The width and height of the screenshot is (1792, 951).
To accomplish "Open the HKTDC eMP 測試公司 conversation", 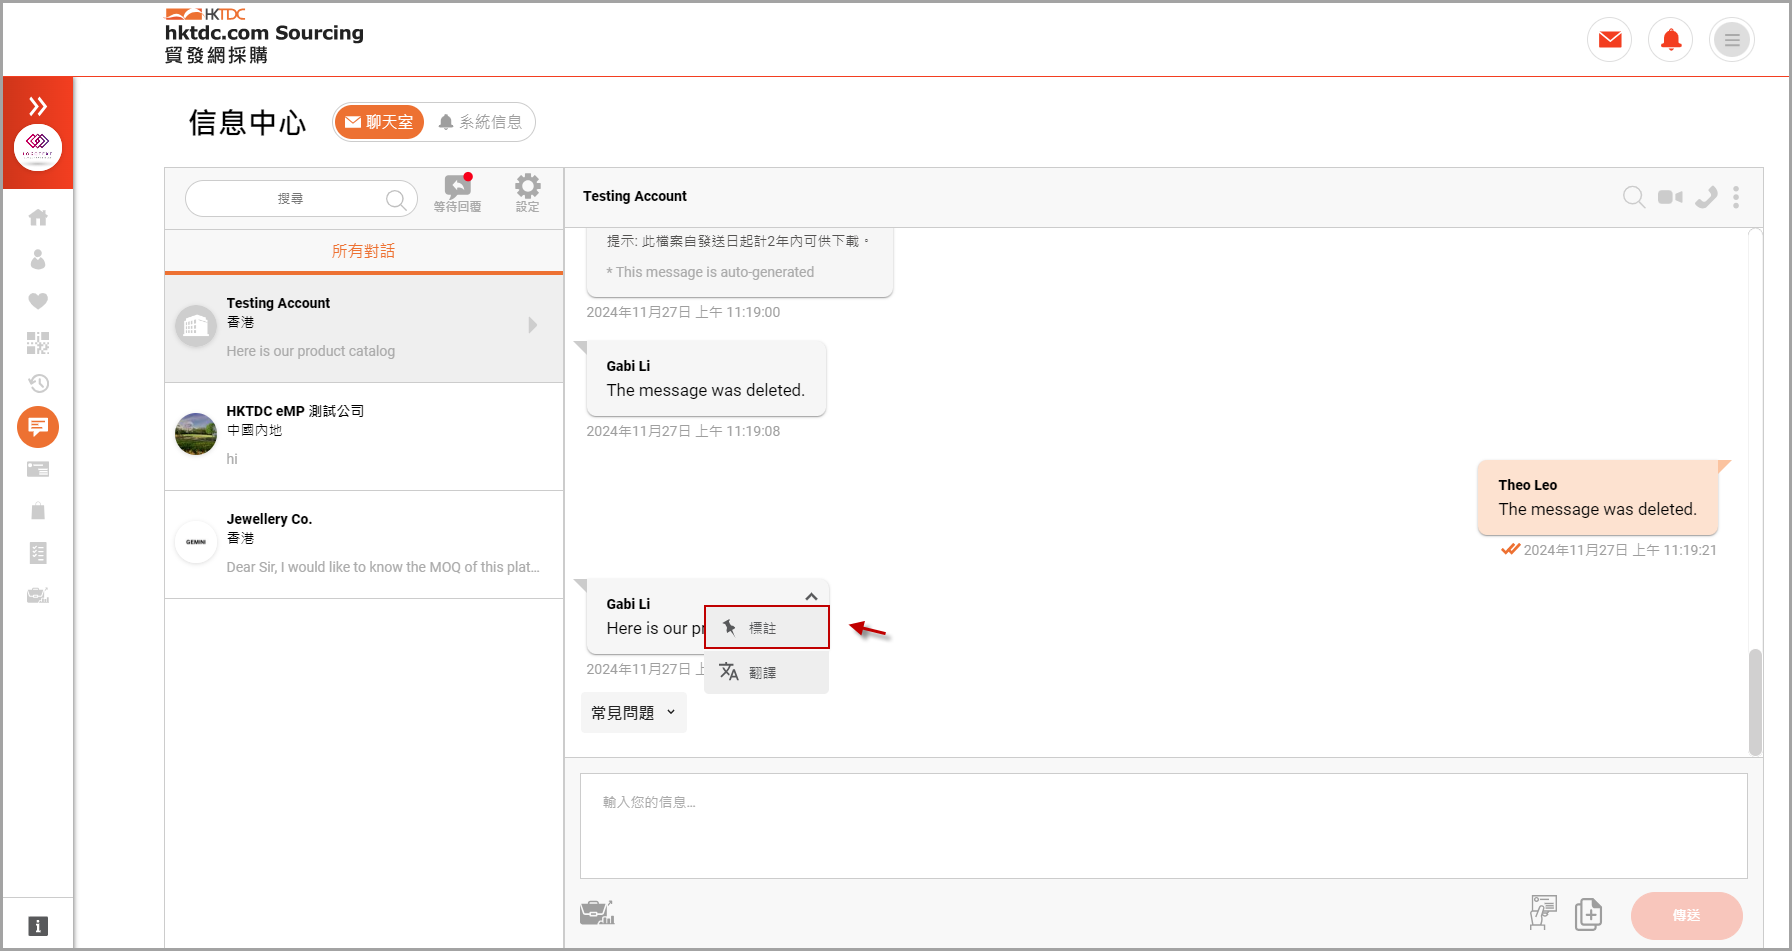I will [x=364, y=436].
